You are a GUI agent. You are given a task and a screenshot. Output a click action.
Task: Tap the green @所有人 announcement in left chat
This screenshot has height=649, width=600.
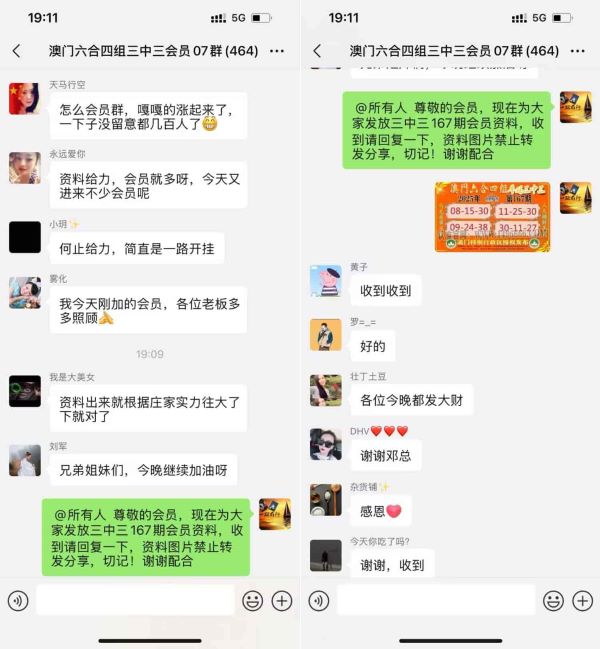coord(146,537)
